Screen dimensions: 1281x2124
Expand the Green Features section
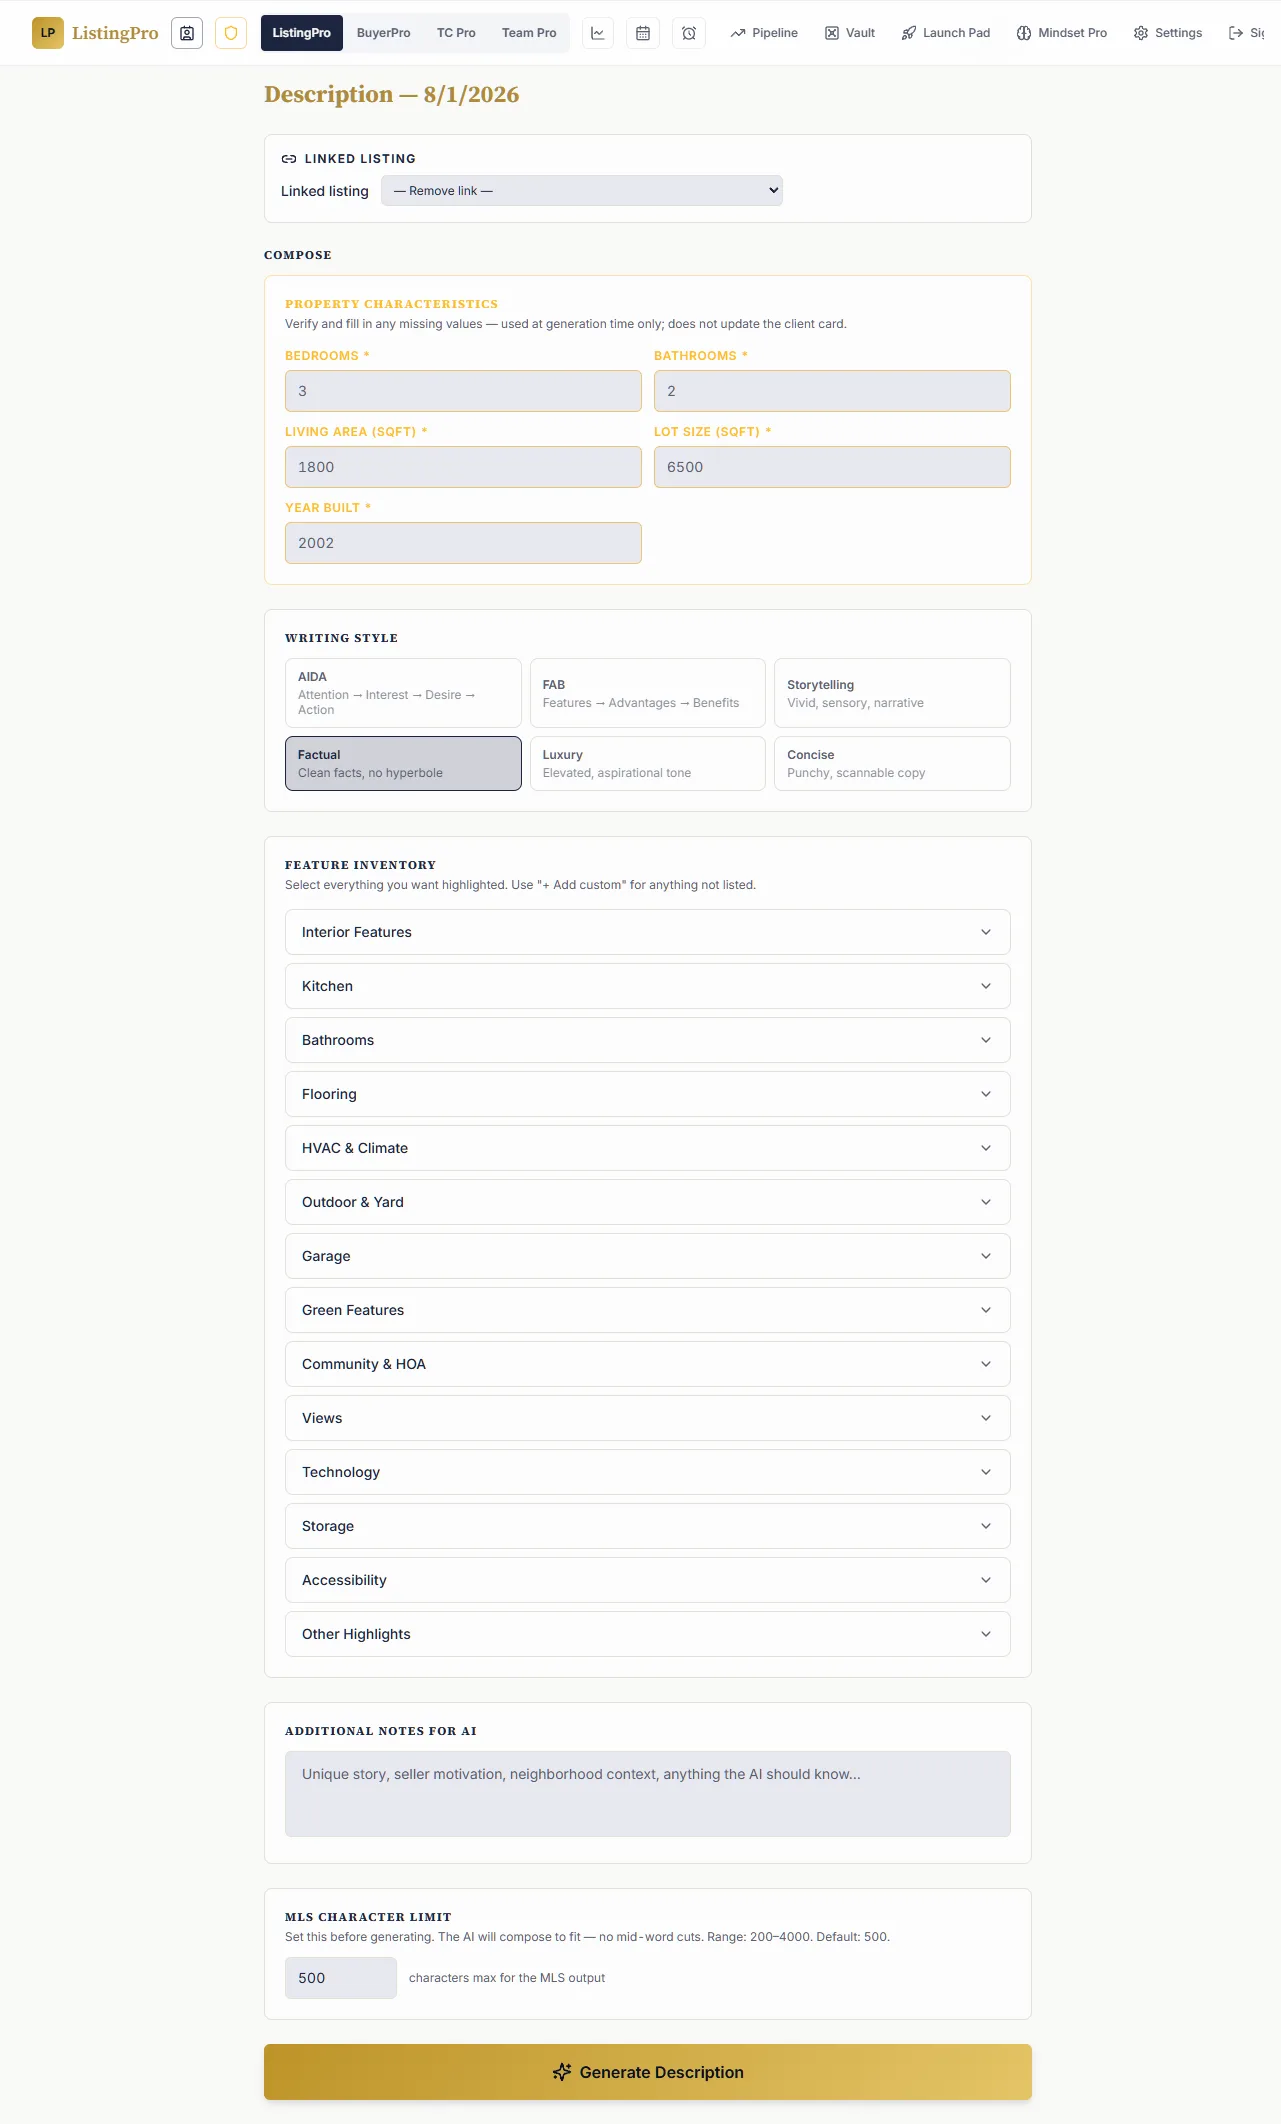648,1310
